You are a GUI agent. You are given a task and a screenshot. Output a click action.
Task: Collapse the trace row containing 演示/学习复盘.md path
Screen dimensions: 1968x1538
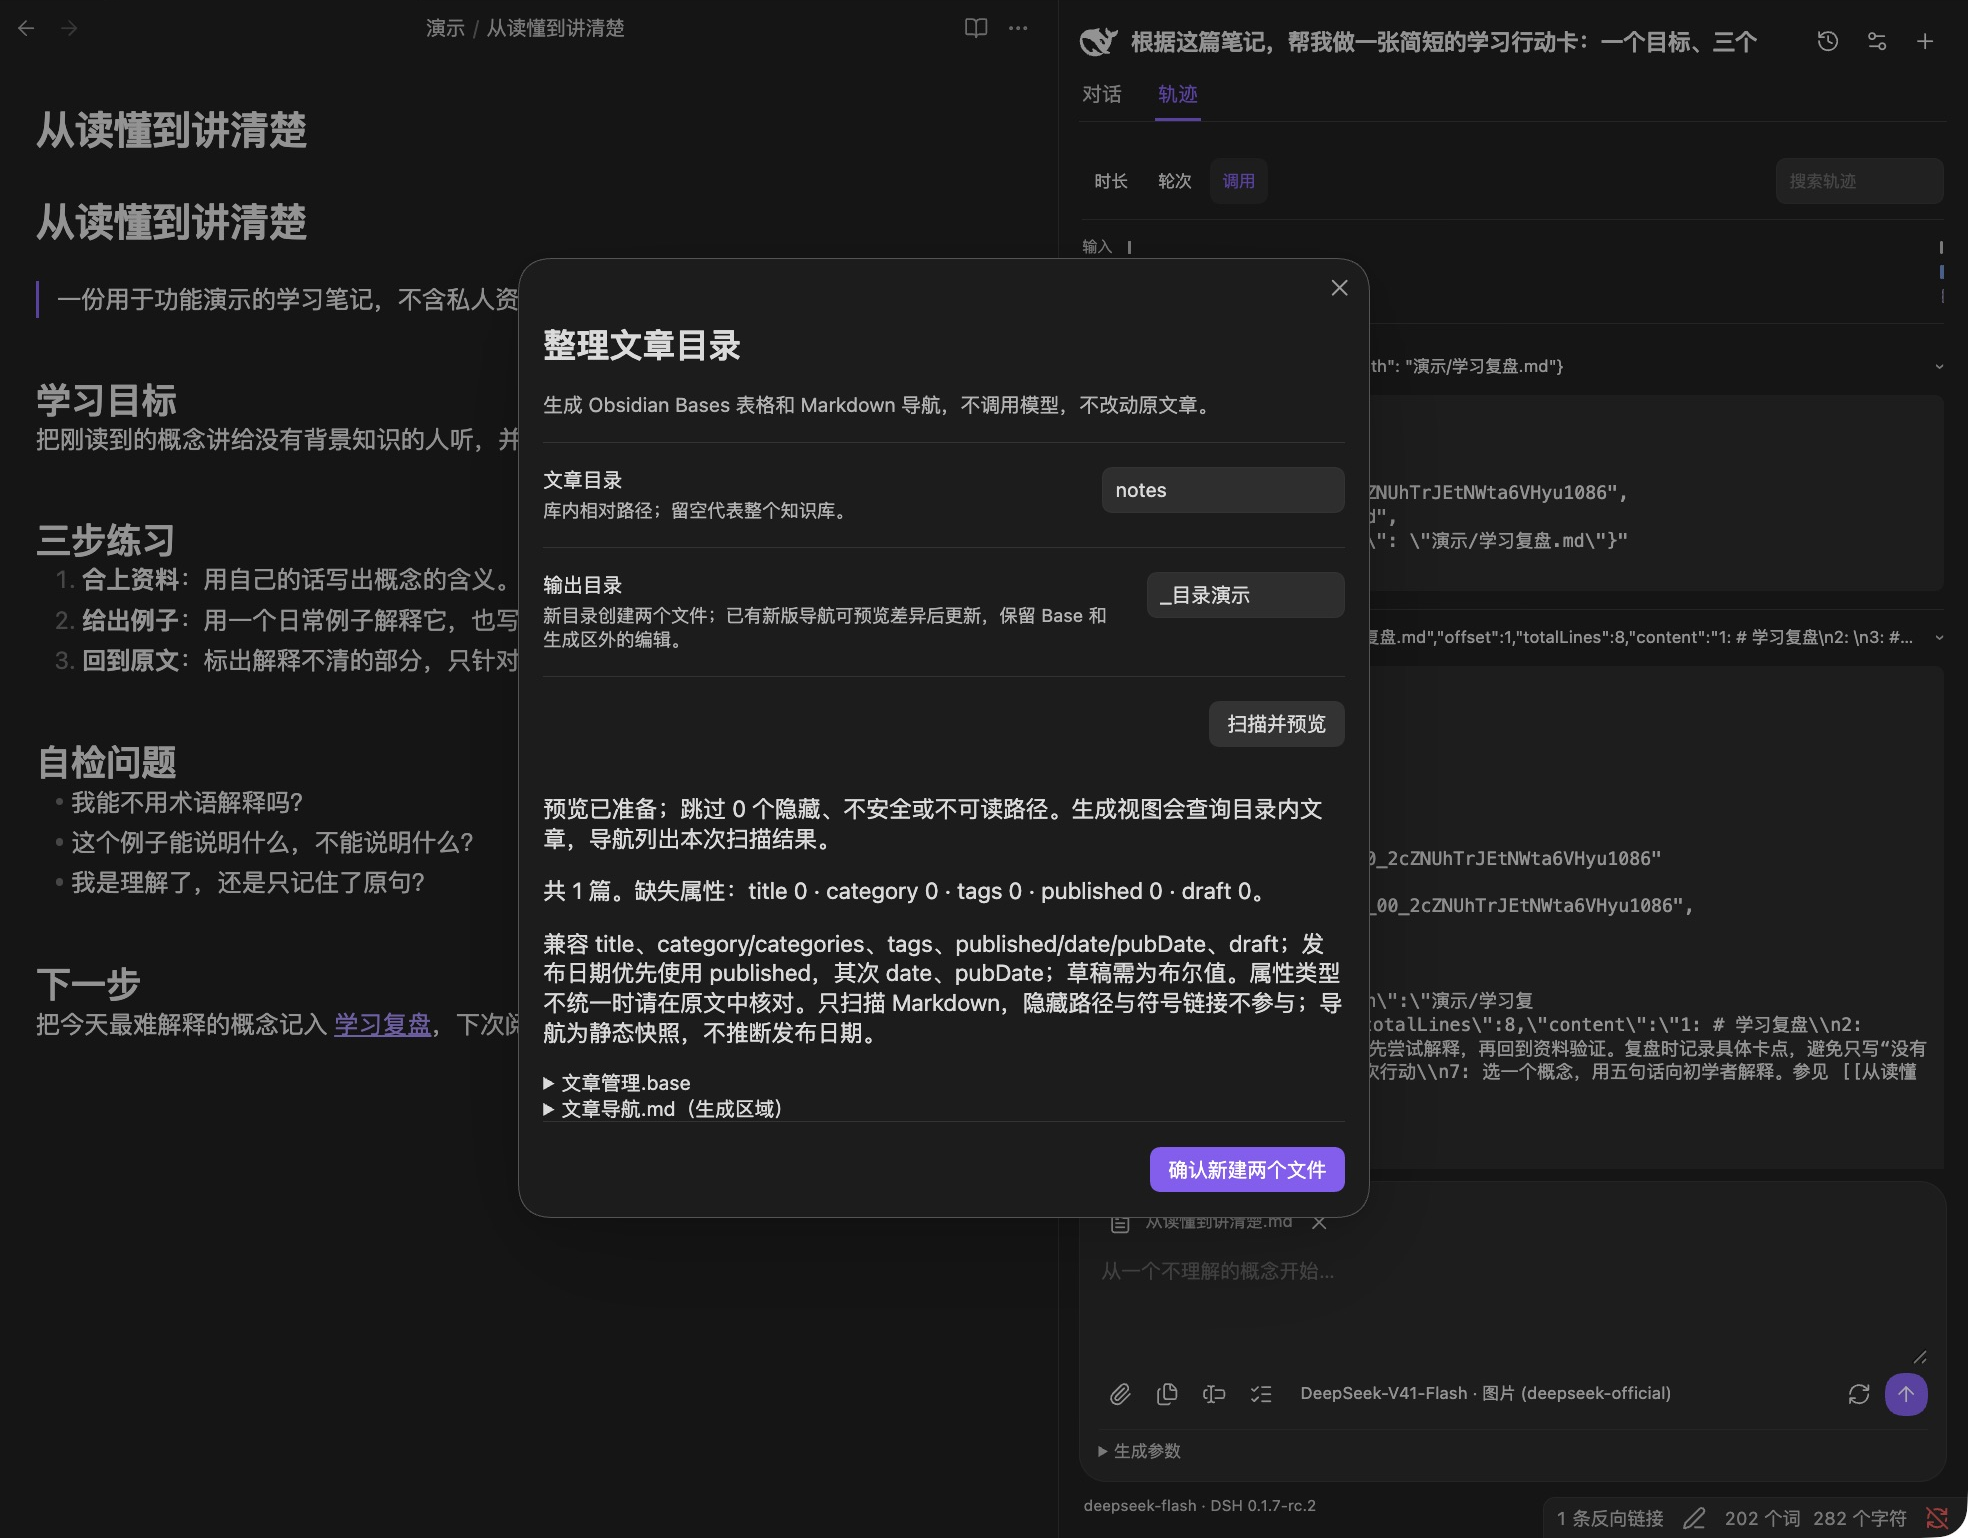[1939, 366]
